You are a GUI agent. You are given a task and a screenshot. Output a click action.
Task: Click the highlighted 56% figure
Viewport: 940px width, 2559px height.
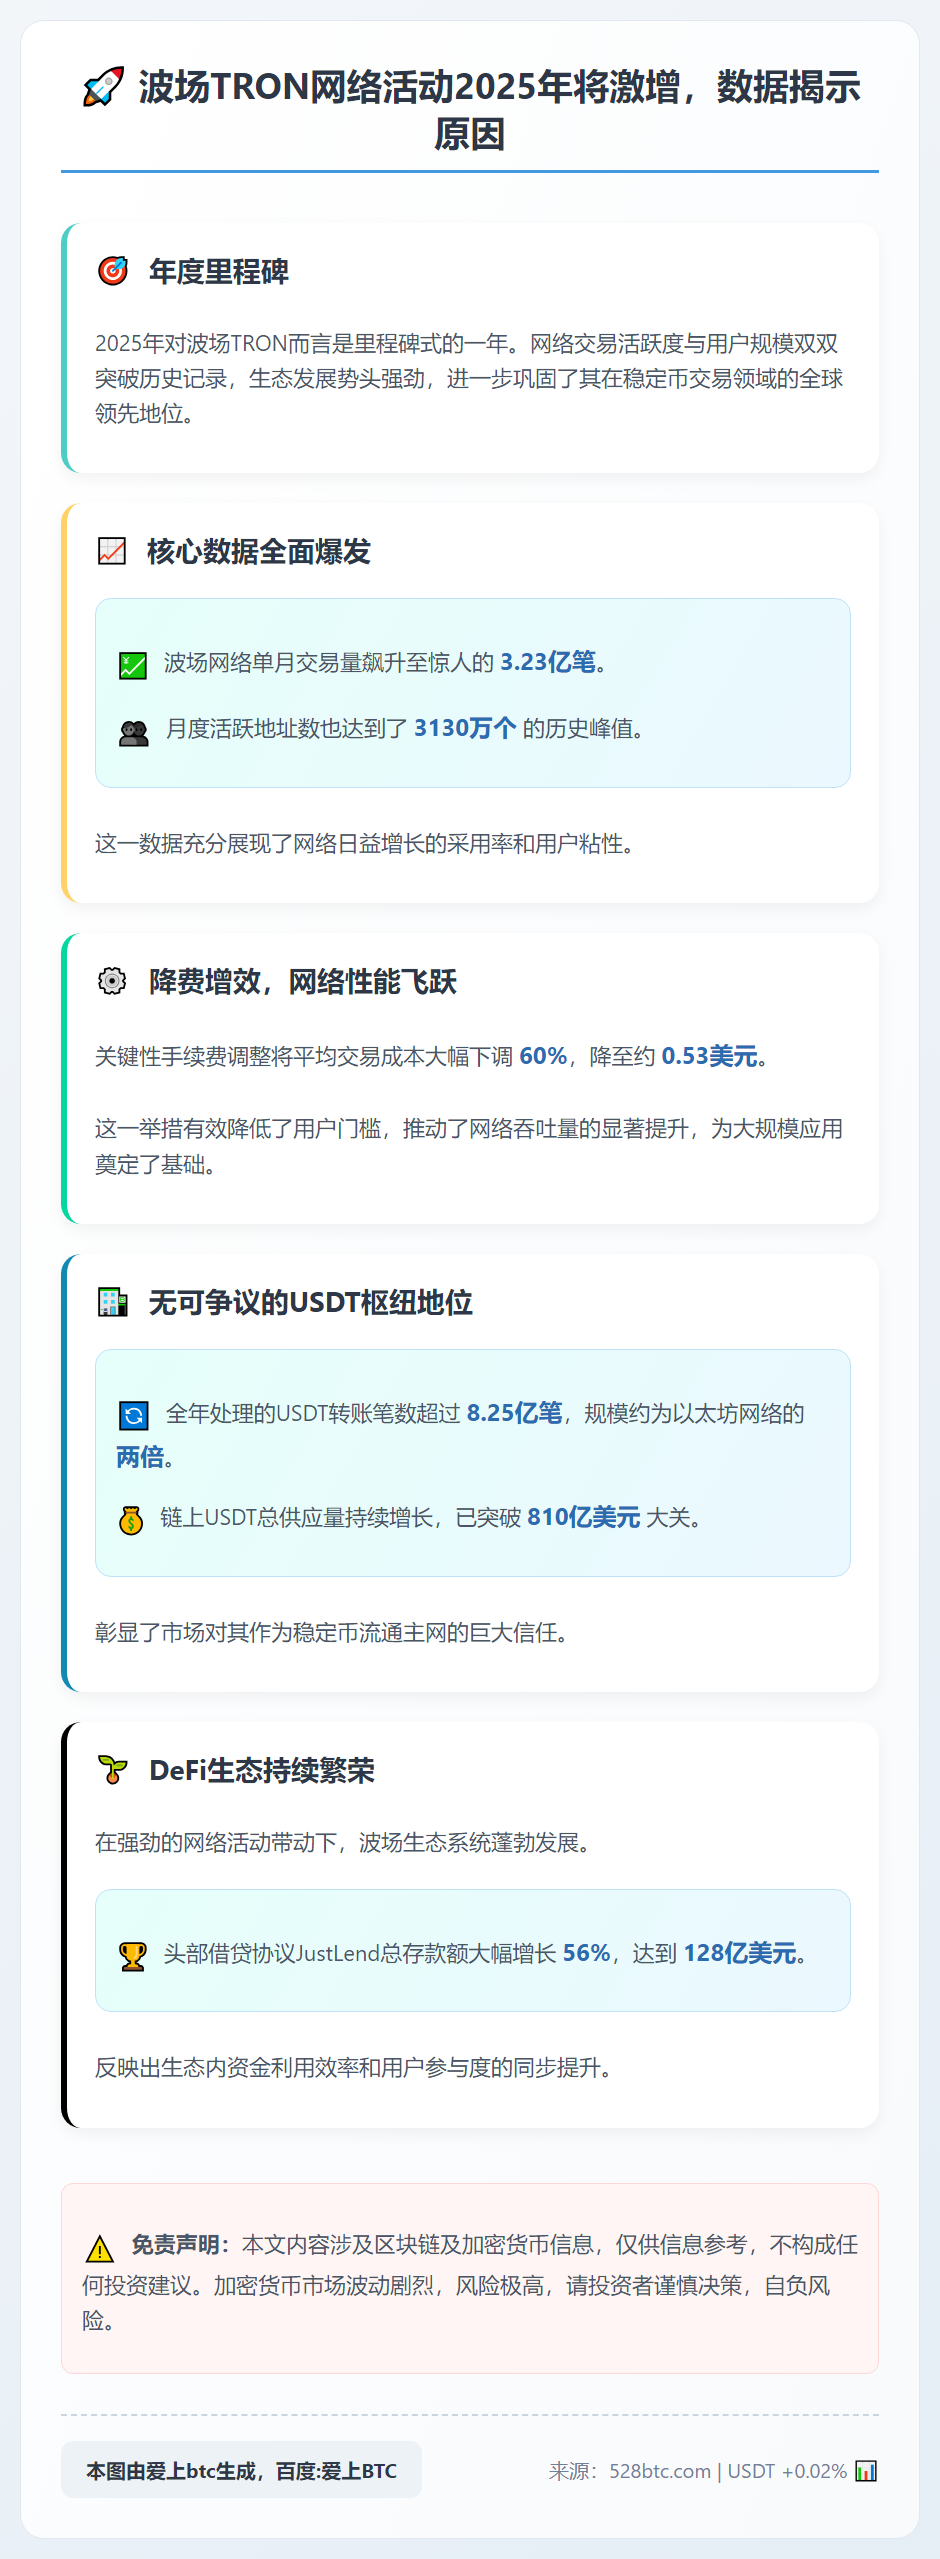pyautogui.click(x=587, y=1953)
